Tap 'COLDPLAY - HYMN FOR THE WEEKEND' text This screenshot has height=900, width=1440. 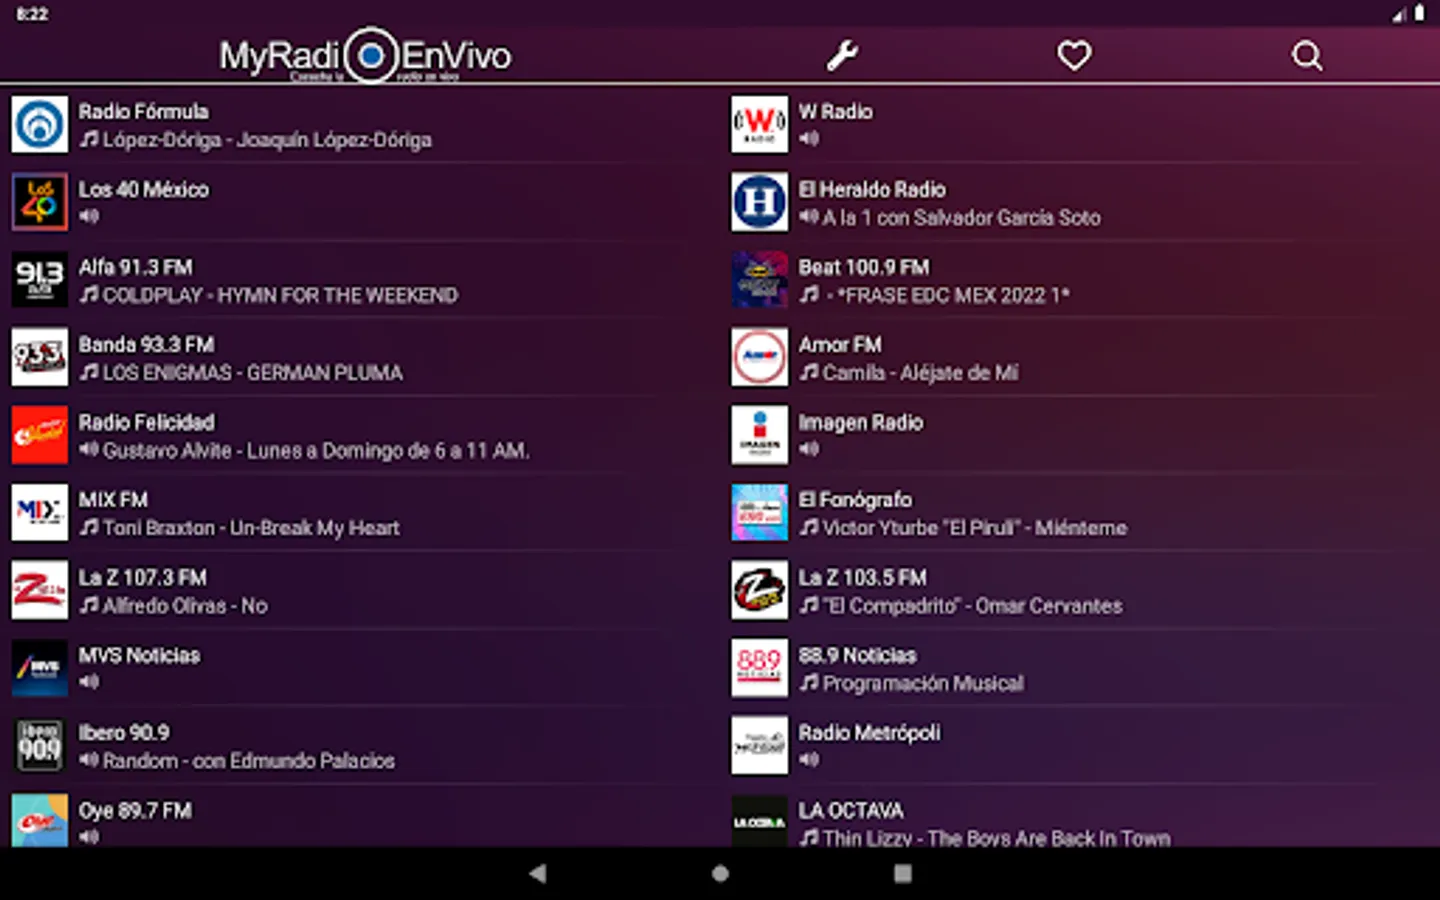(x=281, y=296)
